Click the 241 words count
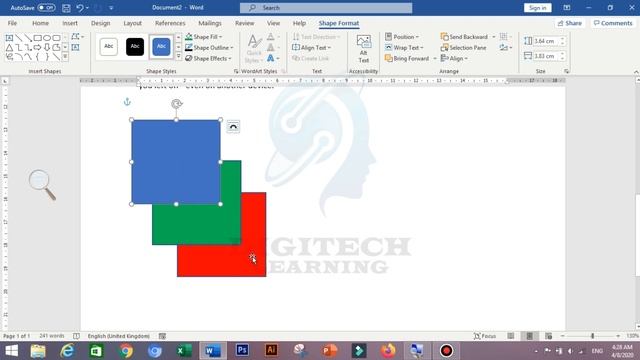Viewport: 640px width, 360px height. [x=52, y=336]
